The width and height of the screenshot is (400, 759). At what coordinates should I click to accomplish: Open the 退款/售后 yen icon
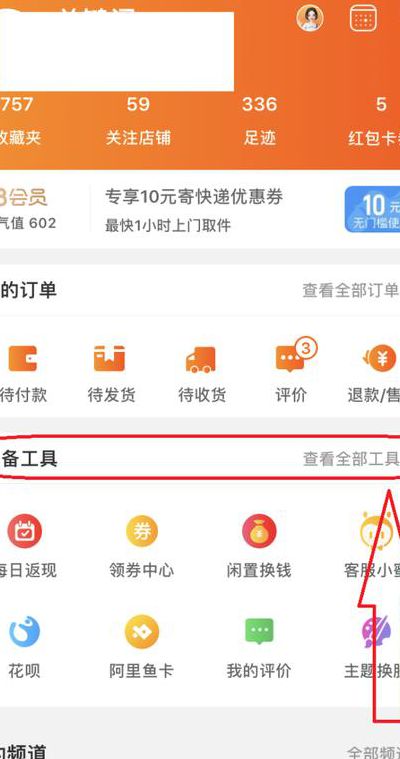[380, 360]
